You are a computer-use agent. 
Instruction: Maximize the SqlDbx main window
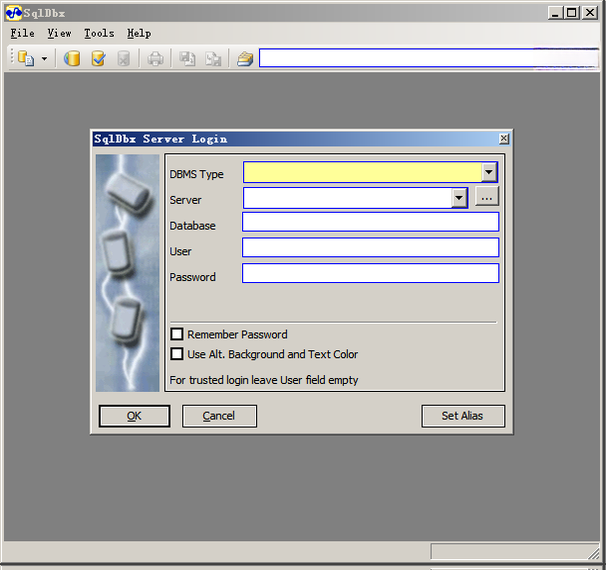[572, 13]
